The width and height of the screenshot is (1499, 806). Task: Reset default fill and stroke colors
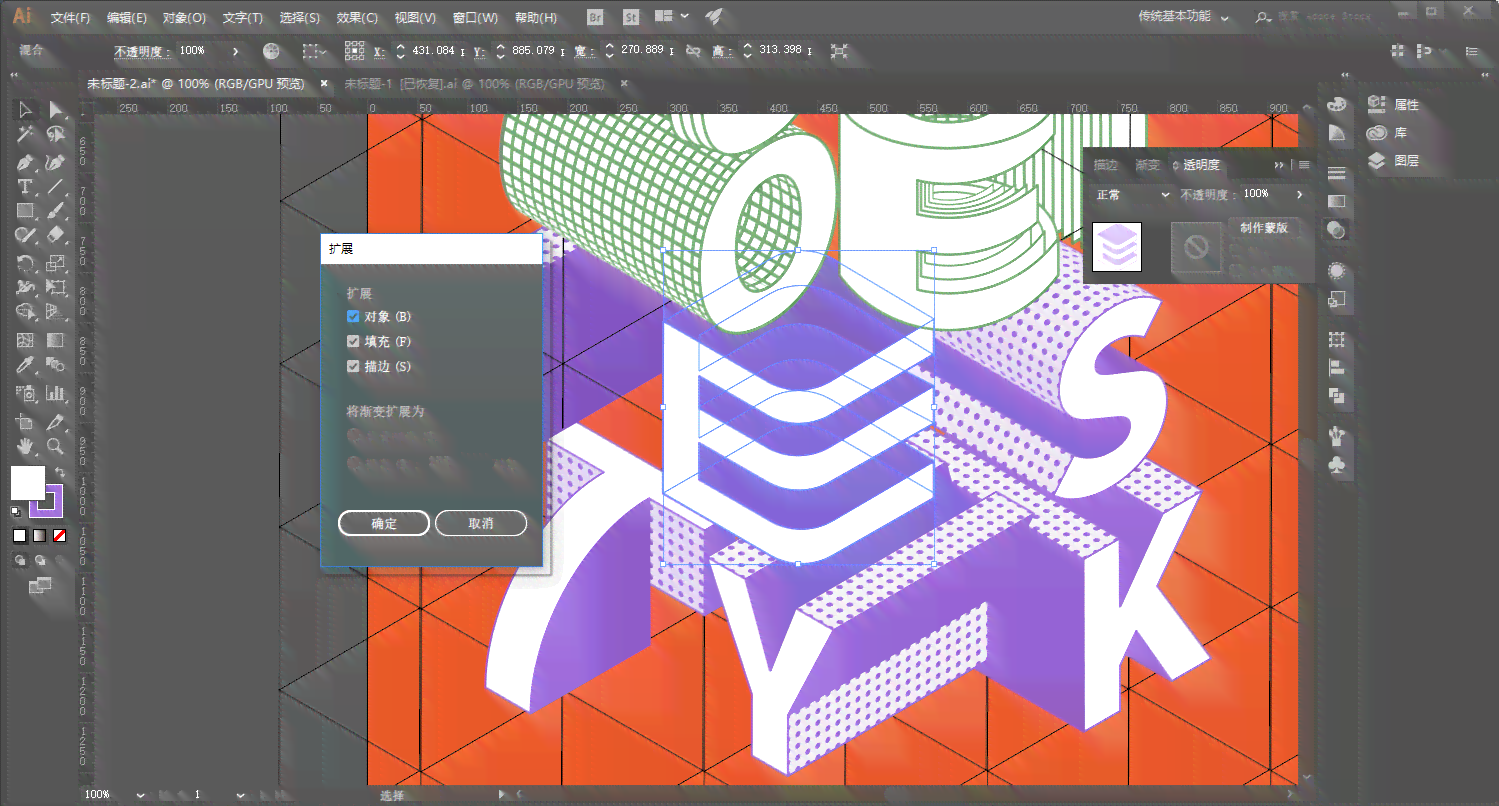(16, 511)
